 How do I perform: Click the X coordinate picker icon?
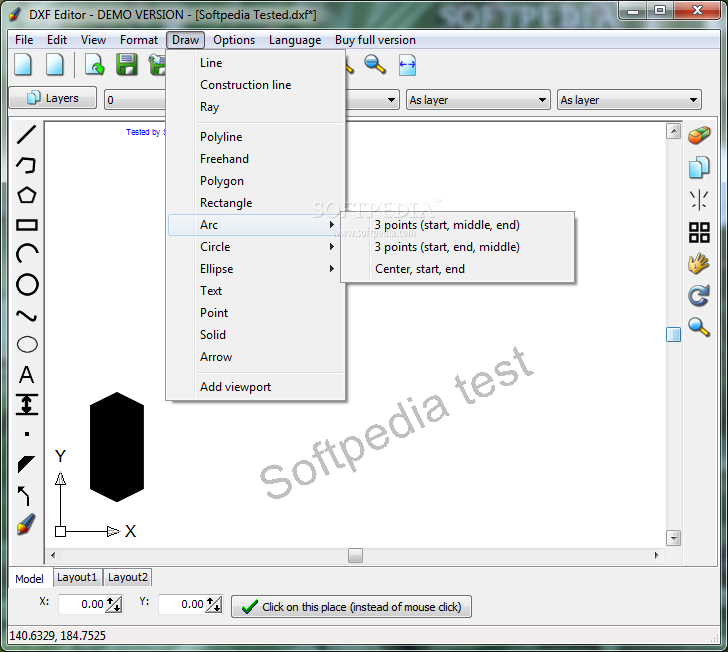(x=114, y=604)
